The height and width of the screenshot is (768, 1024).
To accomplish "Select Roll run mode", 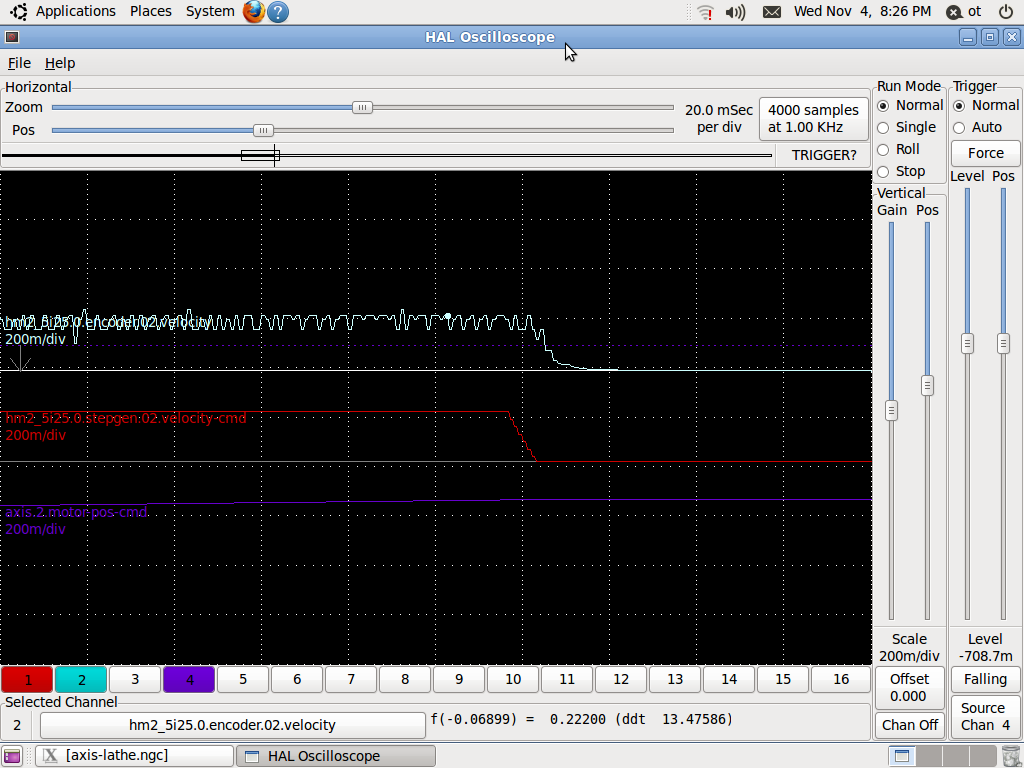I will click(x=883, y=149).
